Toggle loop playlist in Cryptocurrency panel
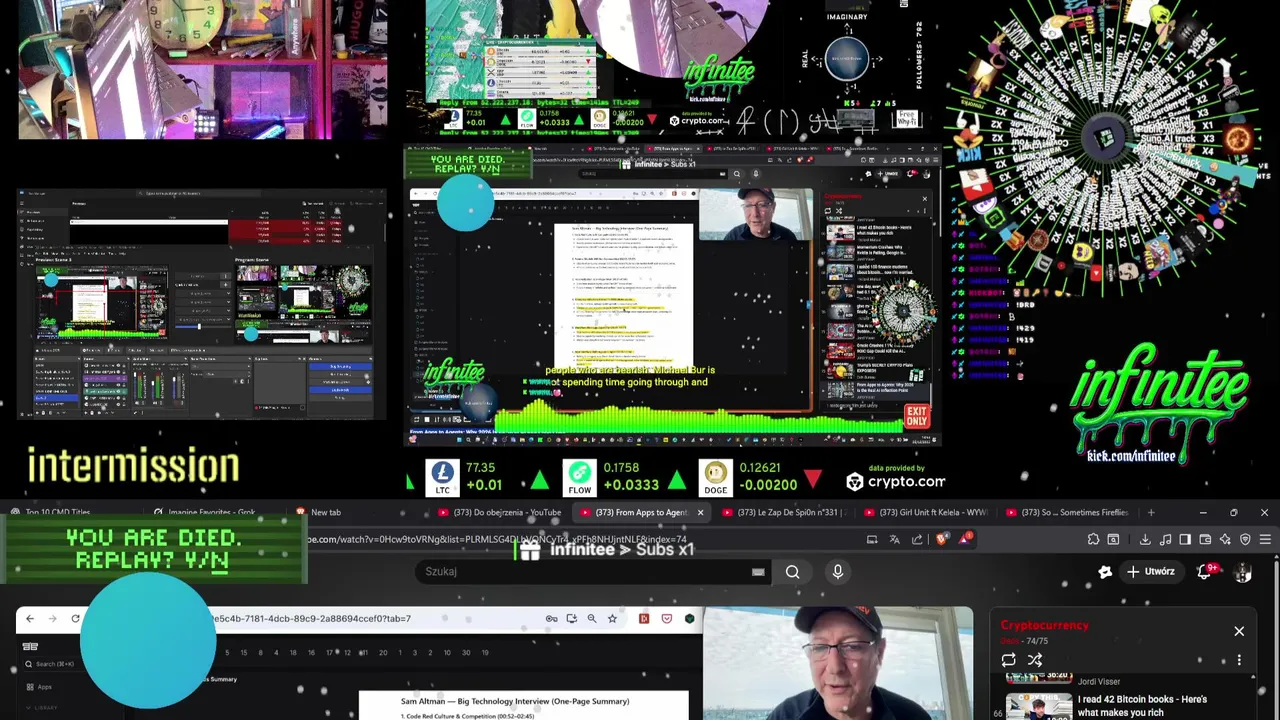The width and height of the screenshot is (1280, 720). pyautogui.click(x=1008, y=660)
